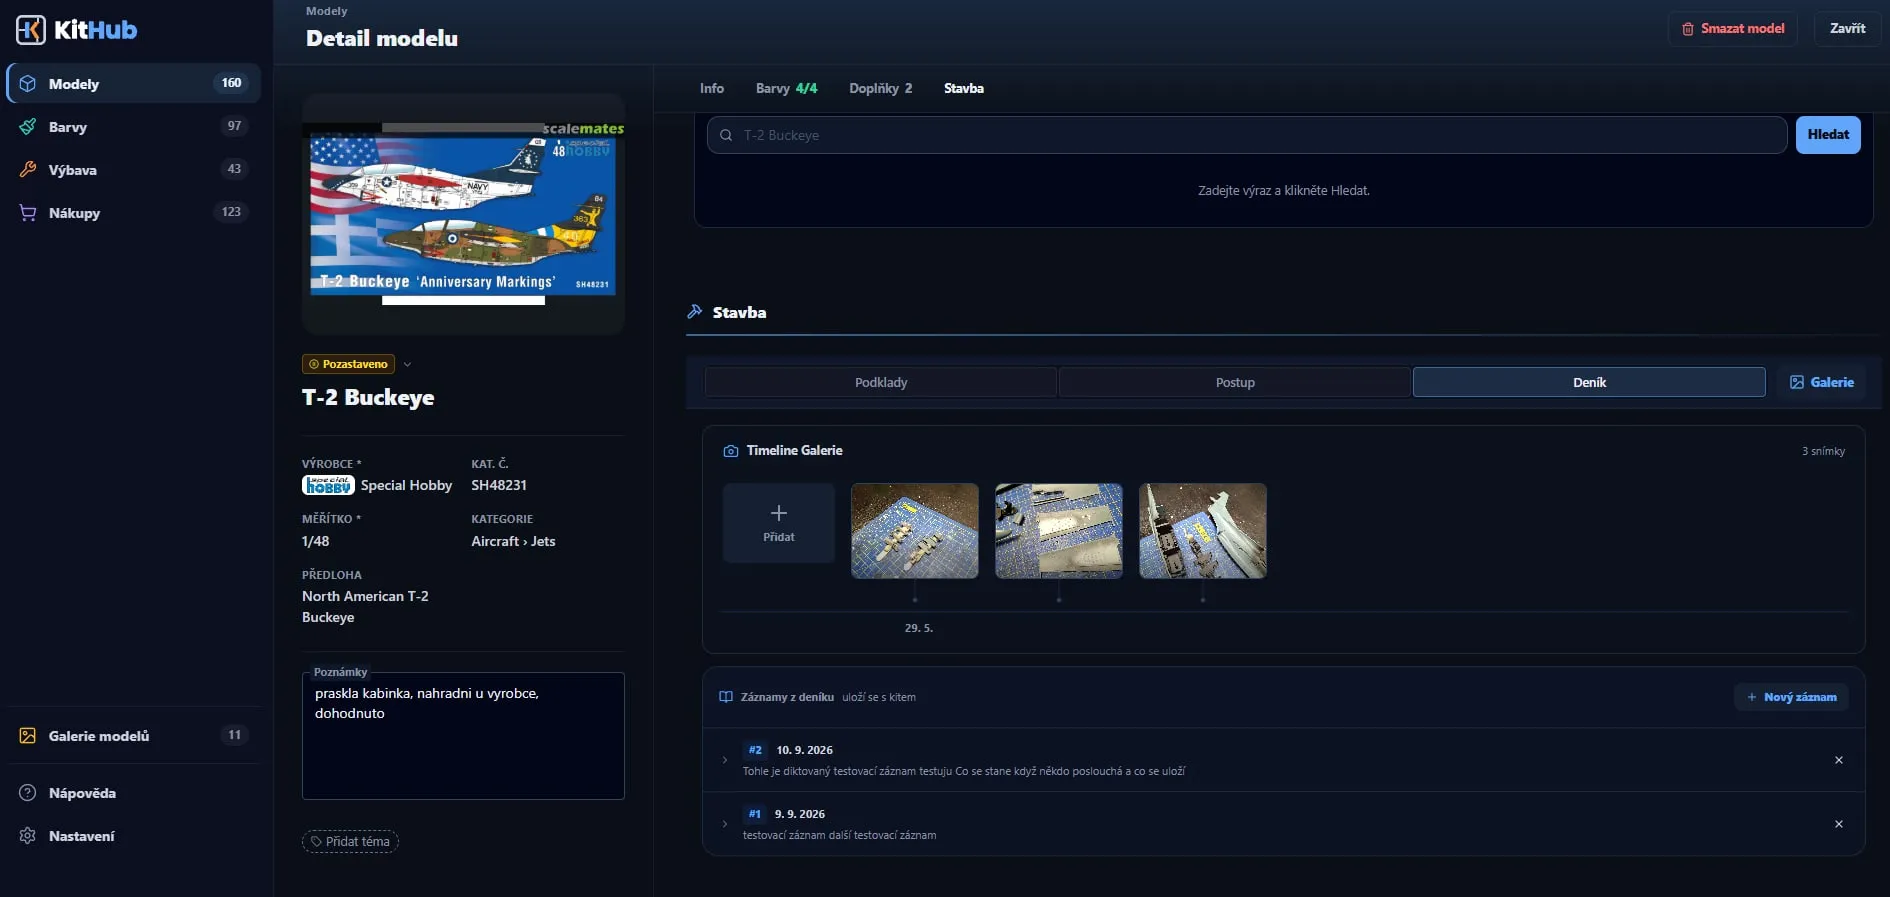Switch to the Doplňky tab

[880, 88]
